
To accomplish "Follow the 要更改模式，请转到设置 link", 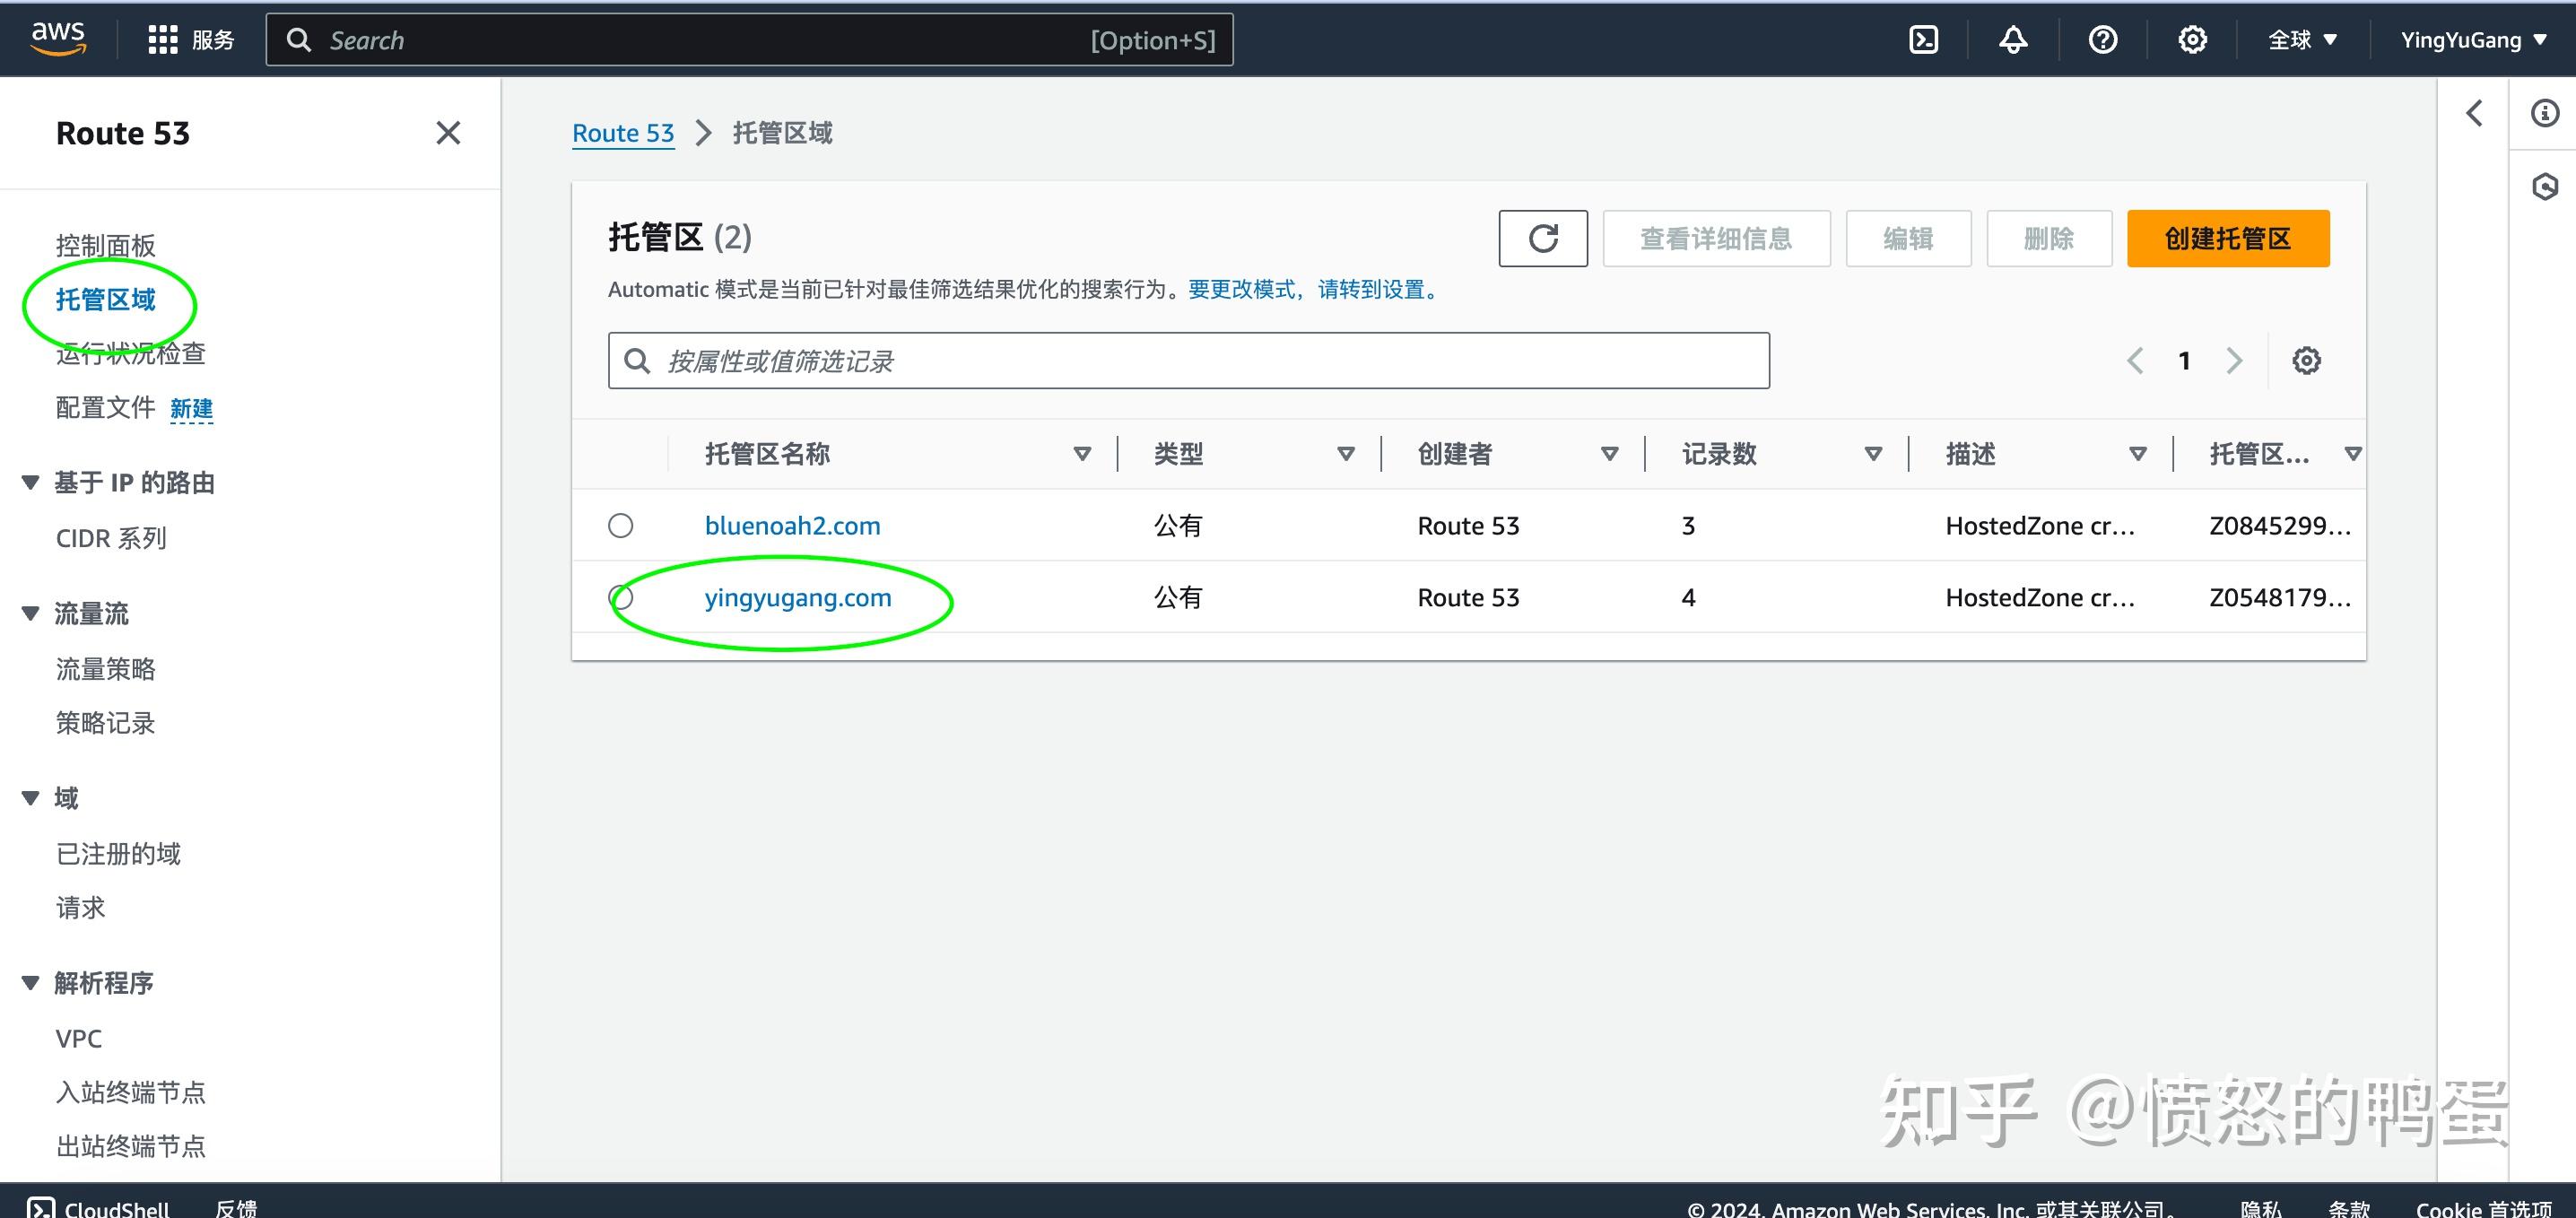I will click(x=1312, y=289).
